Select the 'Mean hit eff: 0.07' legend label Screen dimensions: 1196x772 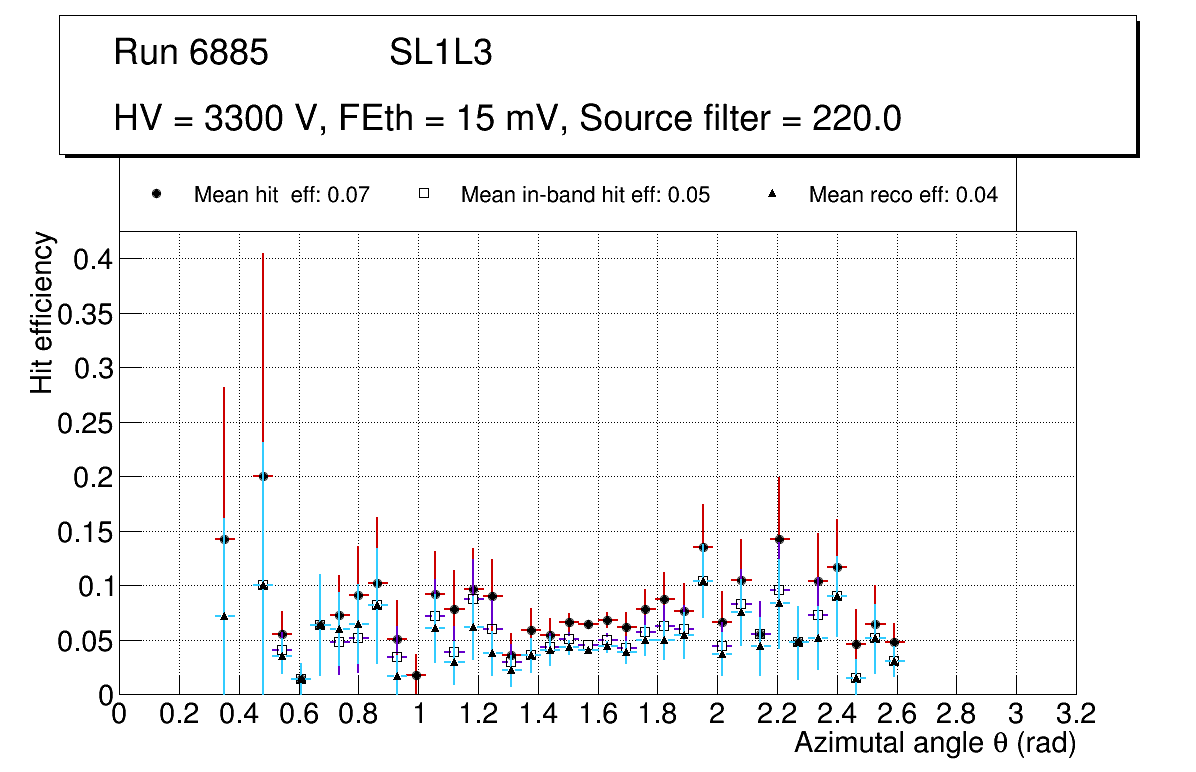click(x=282, y=195)
